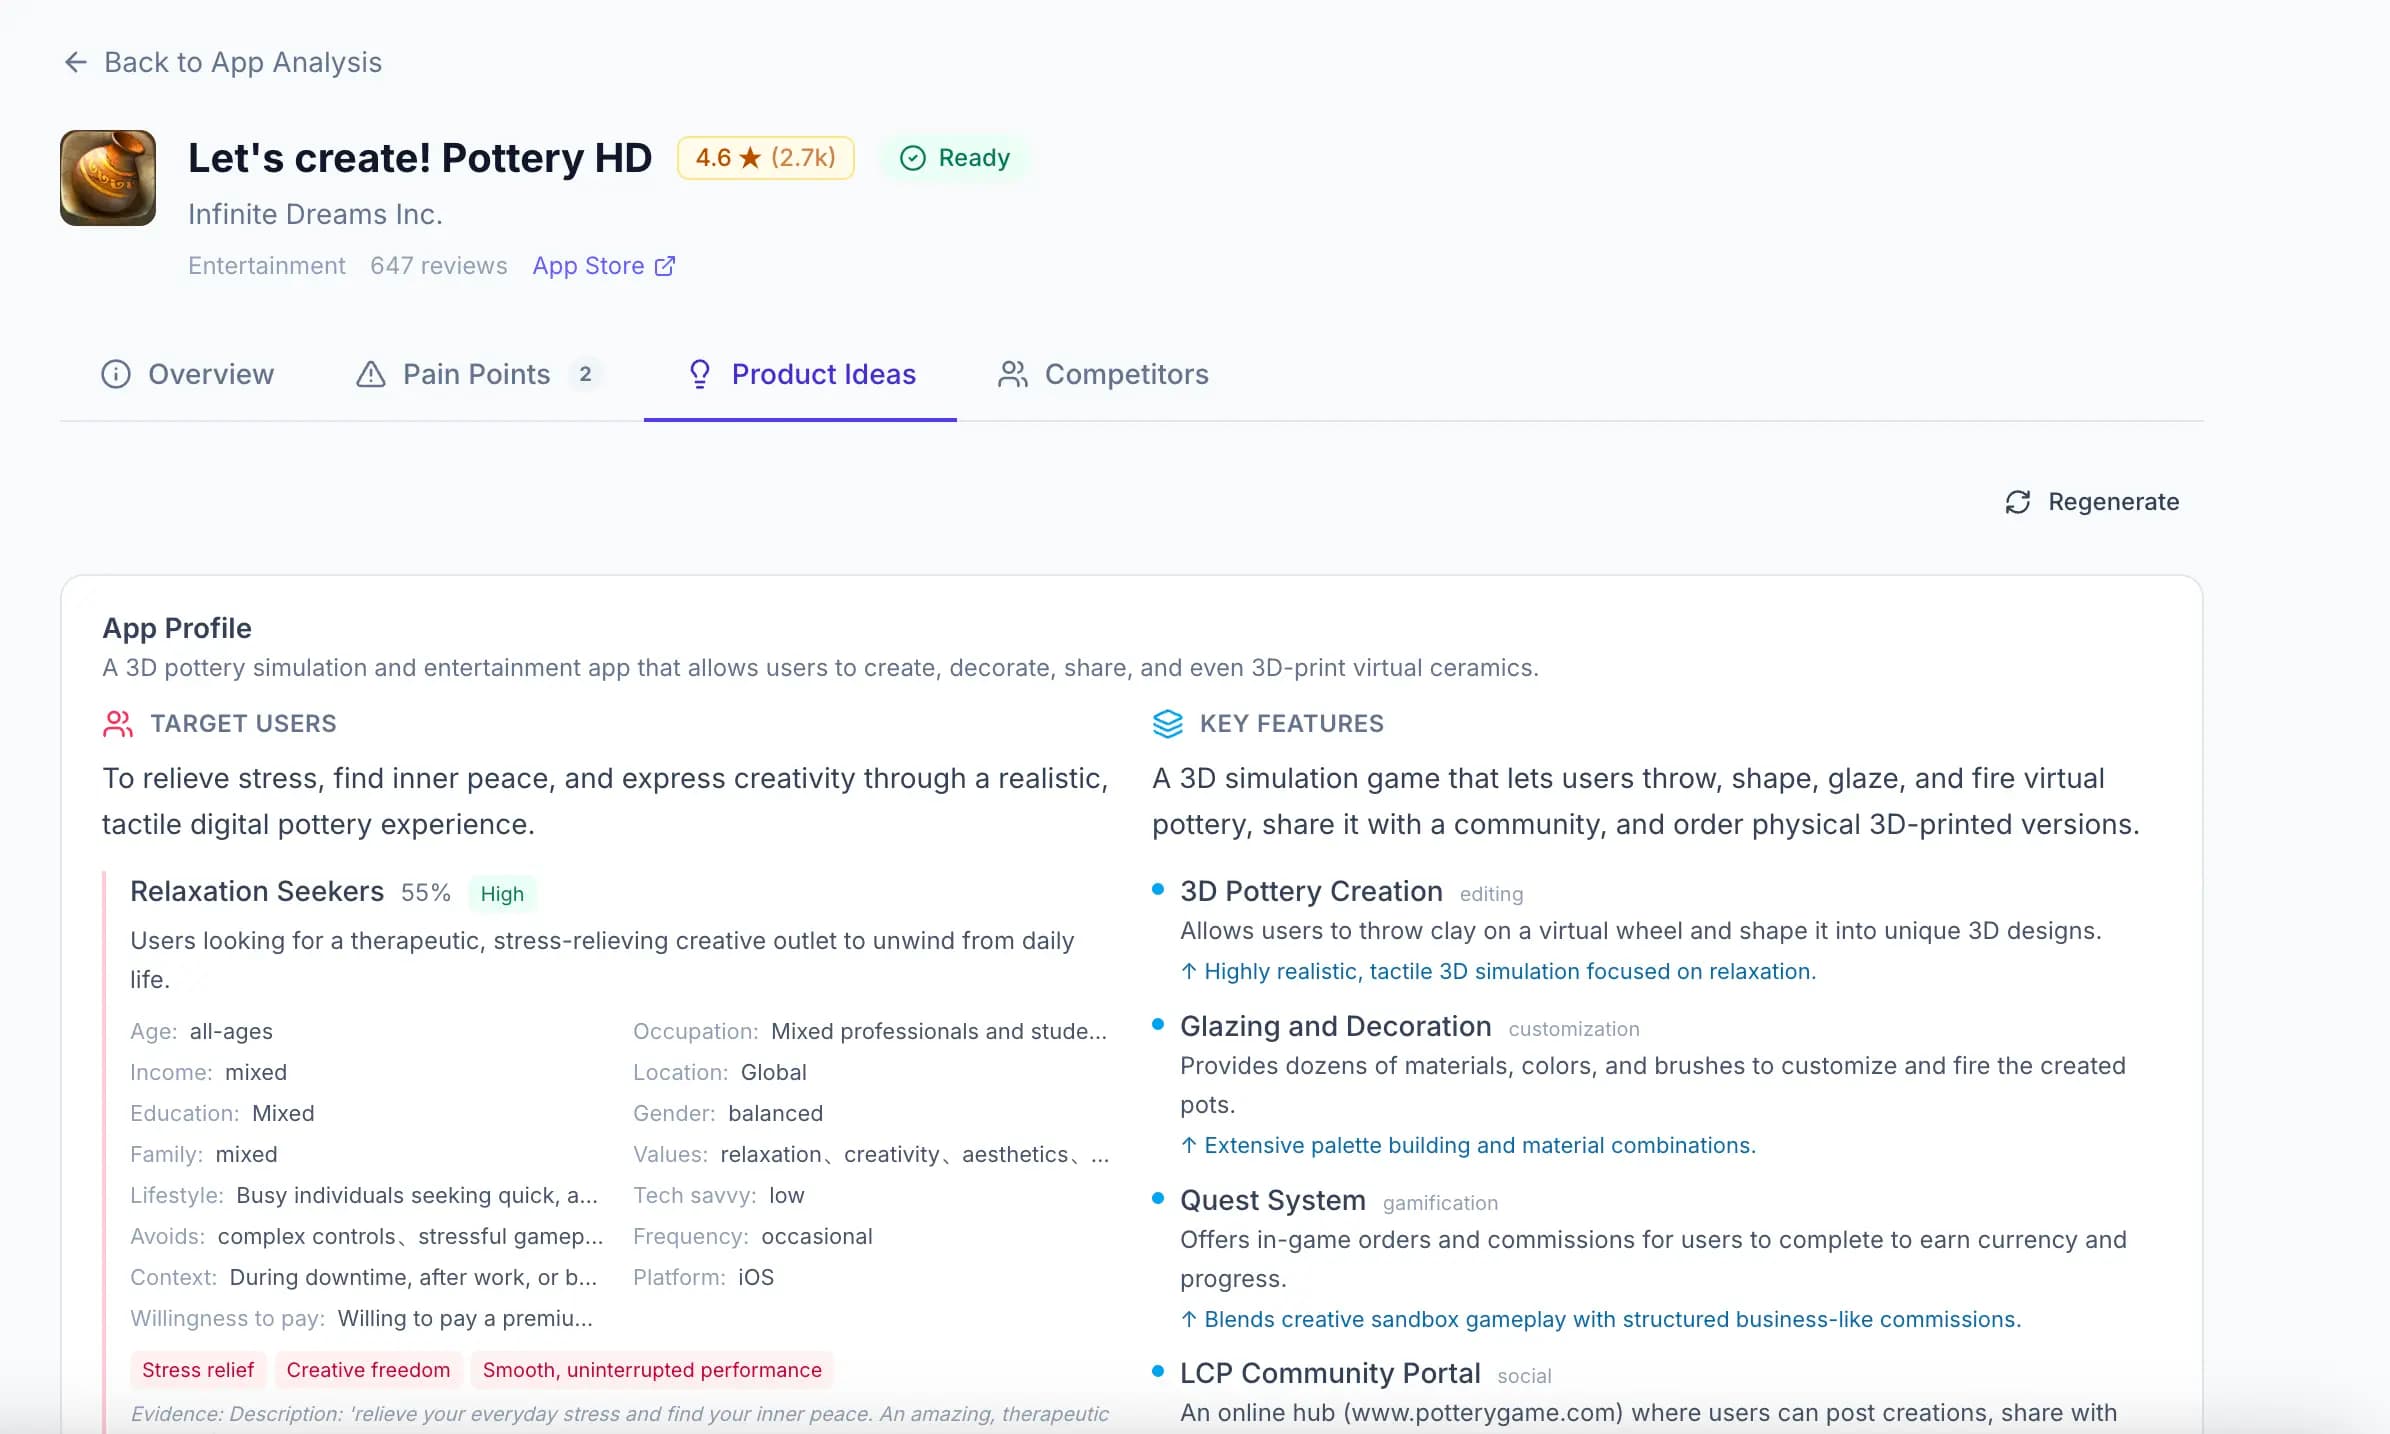
Task: Click the Ready checkmark icon
Action: 913,158
